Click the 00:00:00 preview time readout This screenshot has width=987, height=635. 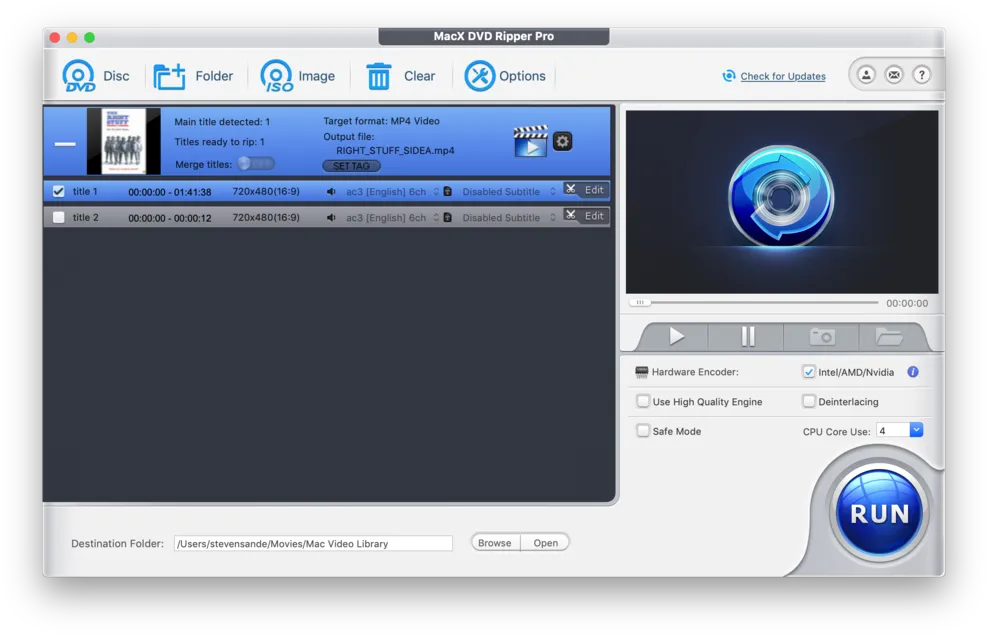[x=907, y=303]
